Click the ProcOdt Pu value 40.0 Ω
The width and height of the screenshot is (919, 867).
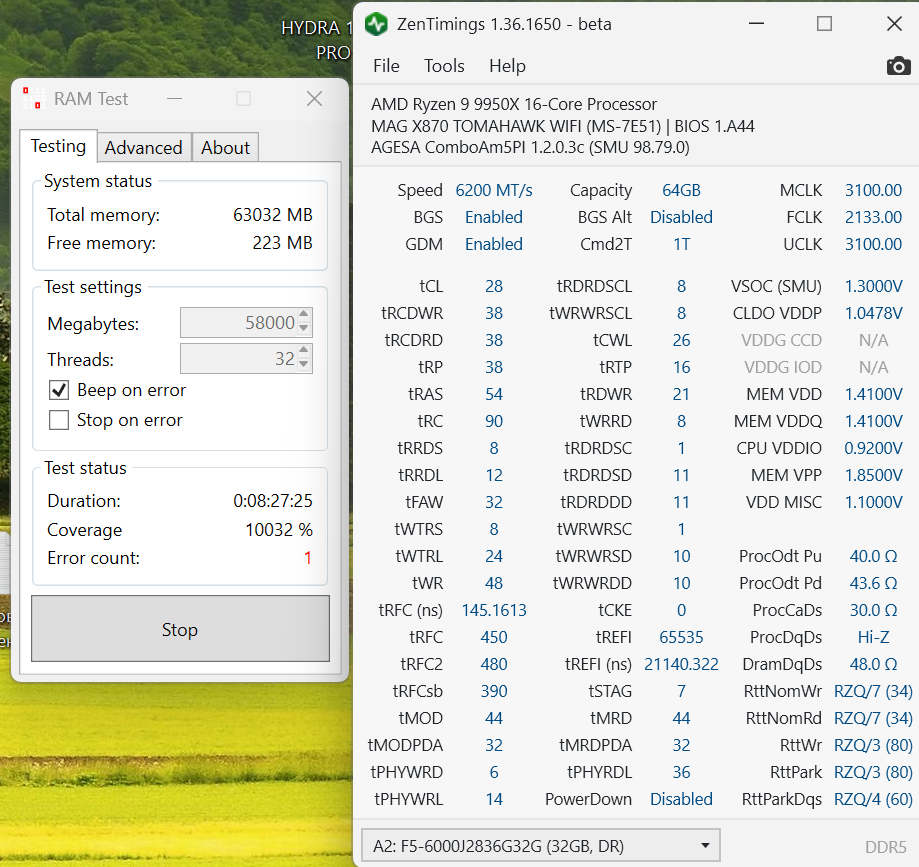point(873,556)
